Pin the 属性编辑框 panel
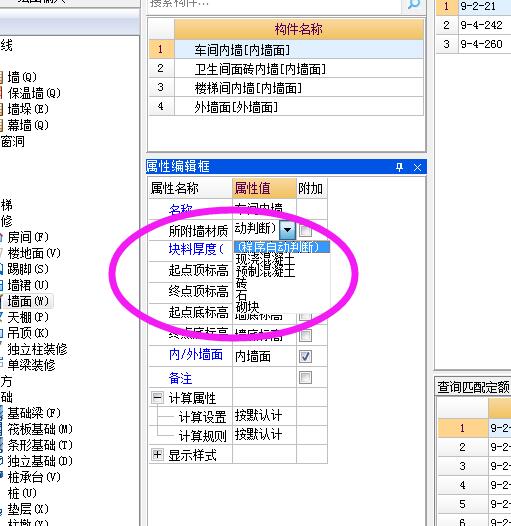Viewport: 511px width, 526px height. click(x=399, y=167)
